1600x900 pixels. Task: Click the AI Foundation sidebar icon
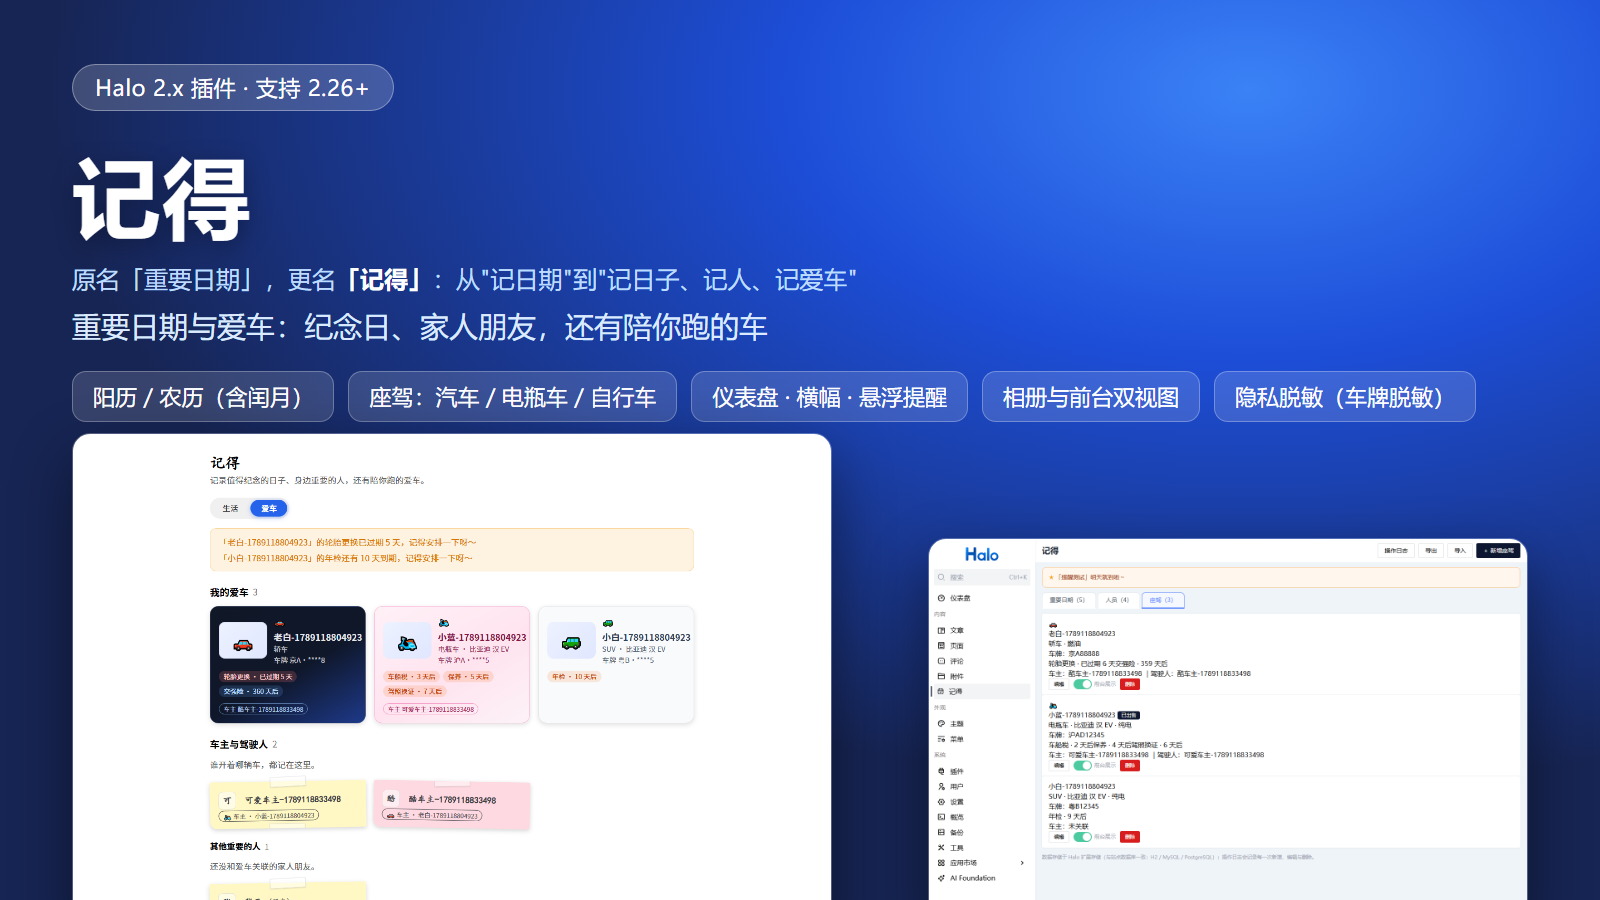tap(941, 878)
